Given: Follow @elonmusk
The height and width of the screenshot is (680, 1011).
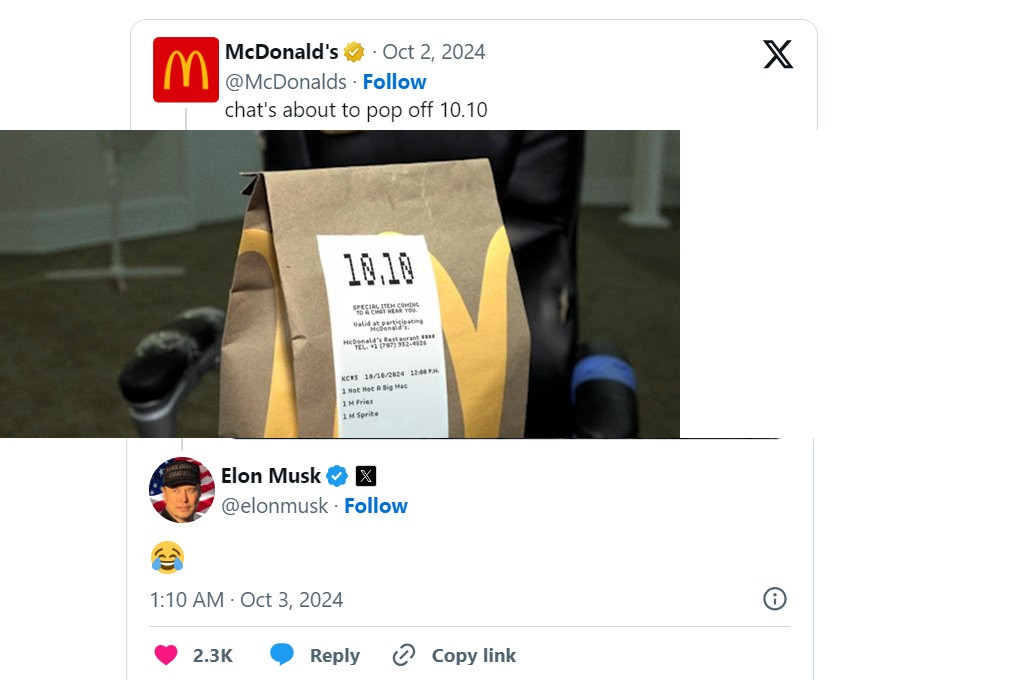Looking at the screenshot, I should (x=376, y=506).
